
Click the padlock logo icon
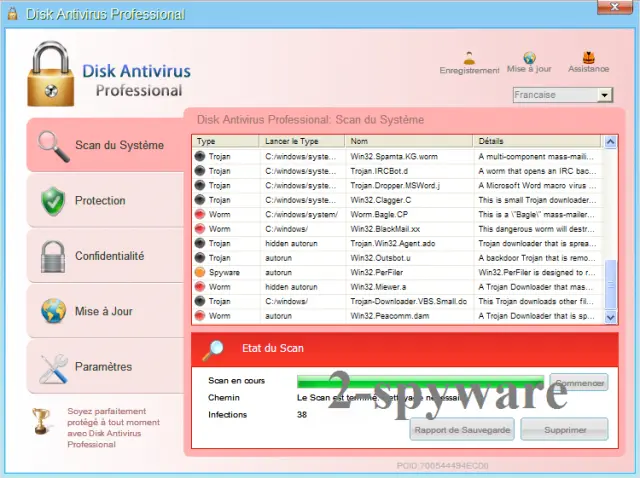[x=51, y=73]
